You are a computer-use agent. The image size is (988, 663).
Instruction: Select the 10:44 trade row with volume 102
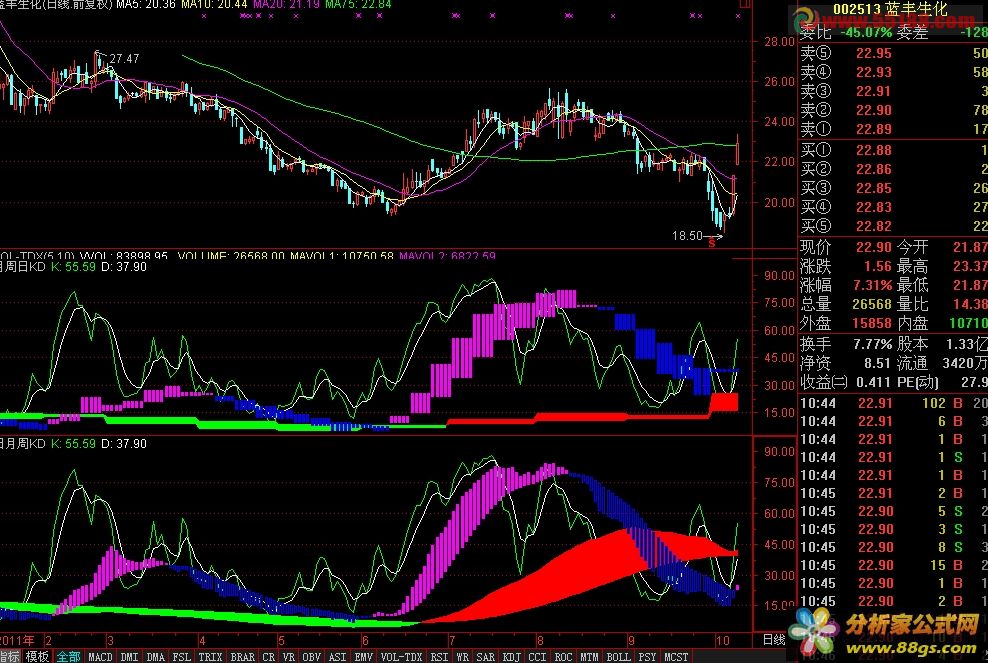click(893, 403)
